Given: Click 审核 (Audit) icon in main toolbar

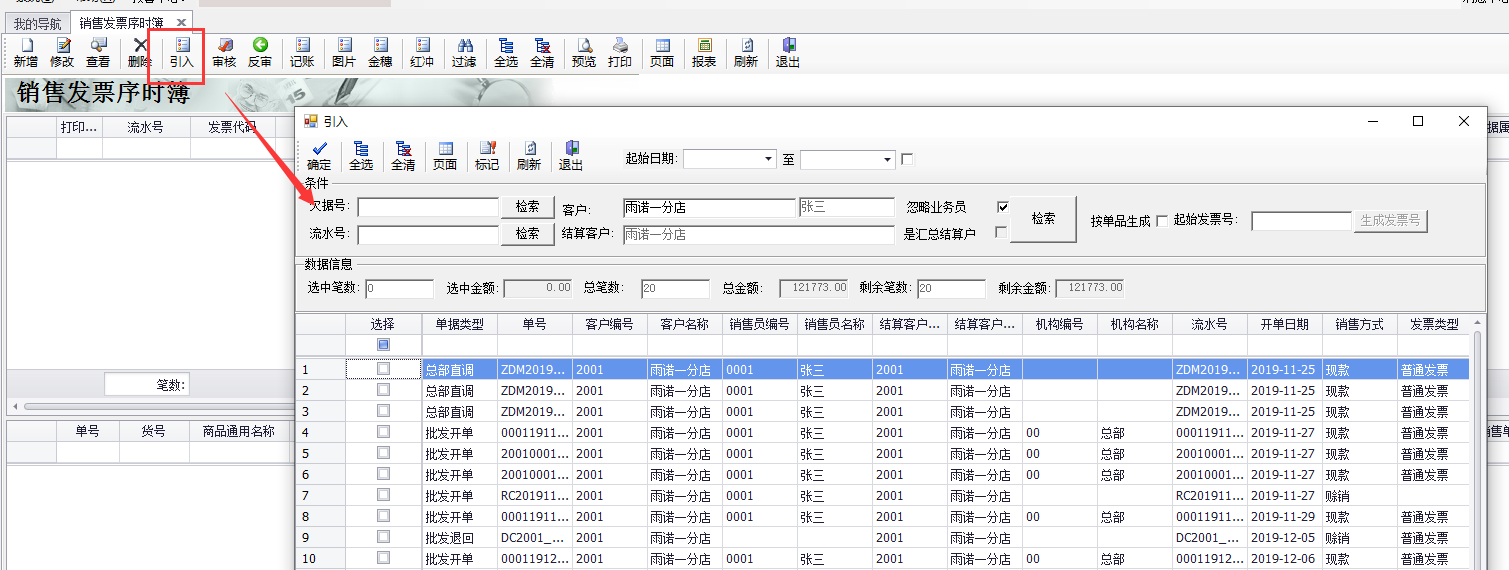Looking at the screenshot, I should tap(224, 52).
